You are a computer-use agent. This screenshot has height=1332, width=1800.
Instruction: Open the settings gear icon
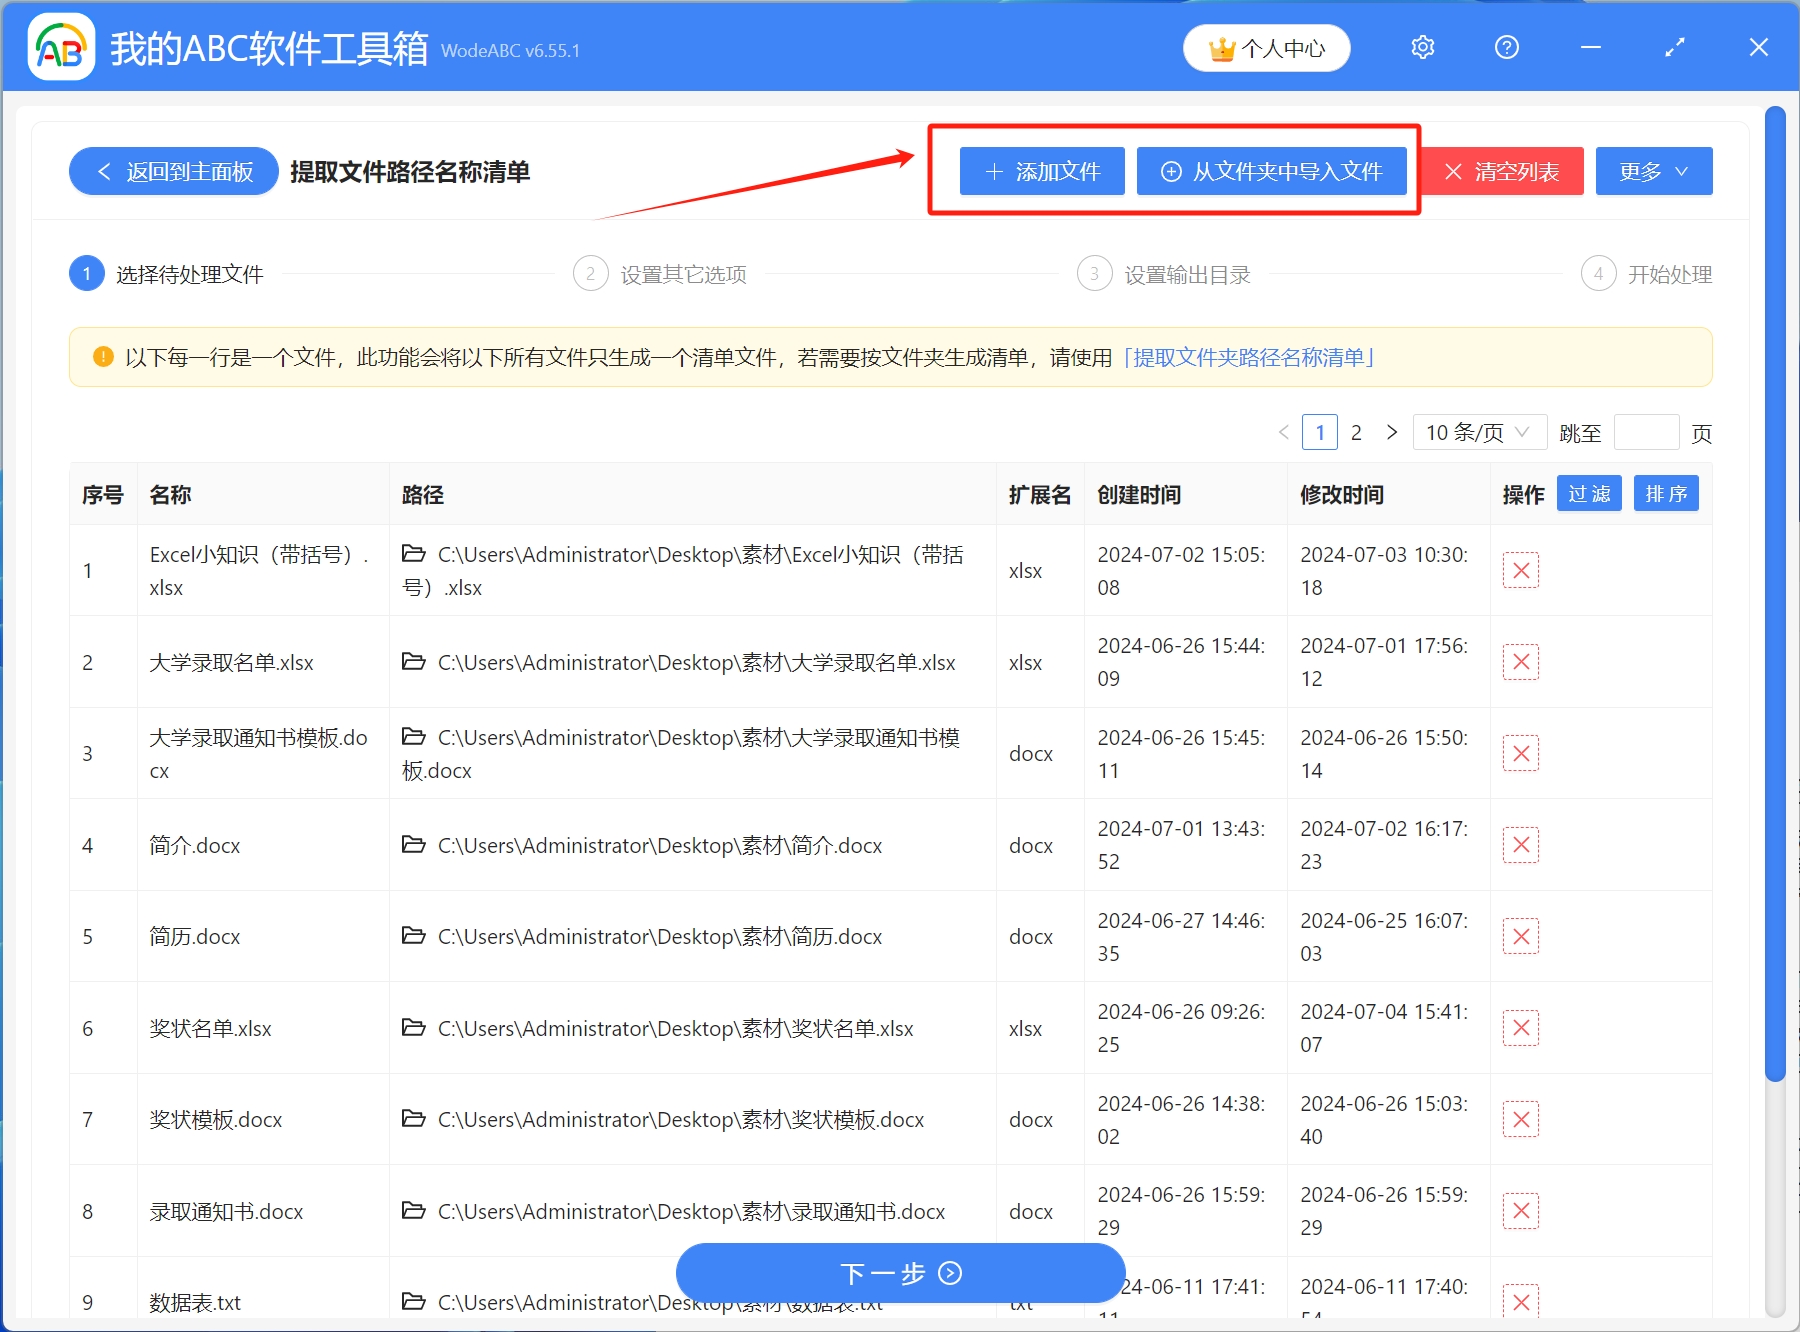tap(1422, 47)
